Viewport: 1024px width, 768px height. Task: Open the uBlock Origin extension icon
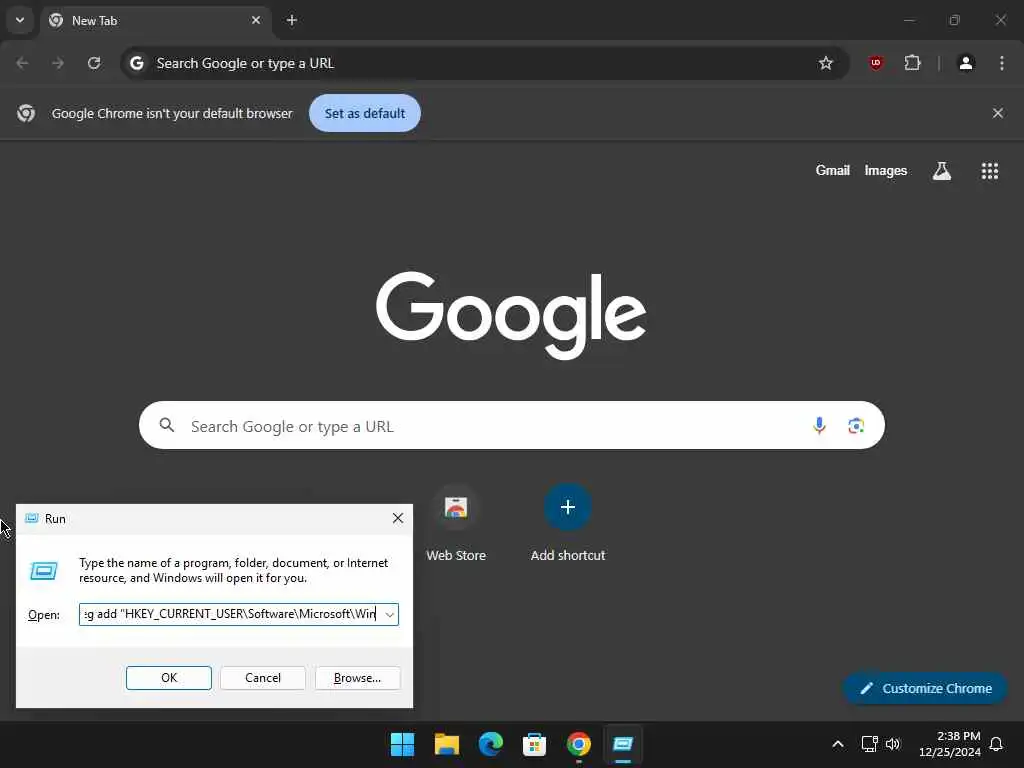point(876,63)
